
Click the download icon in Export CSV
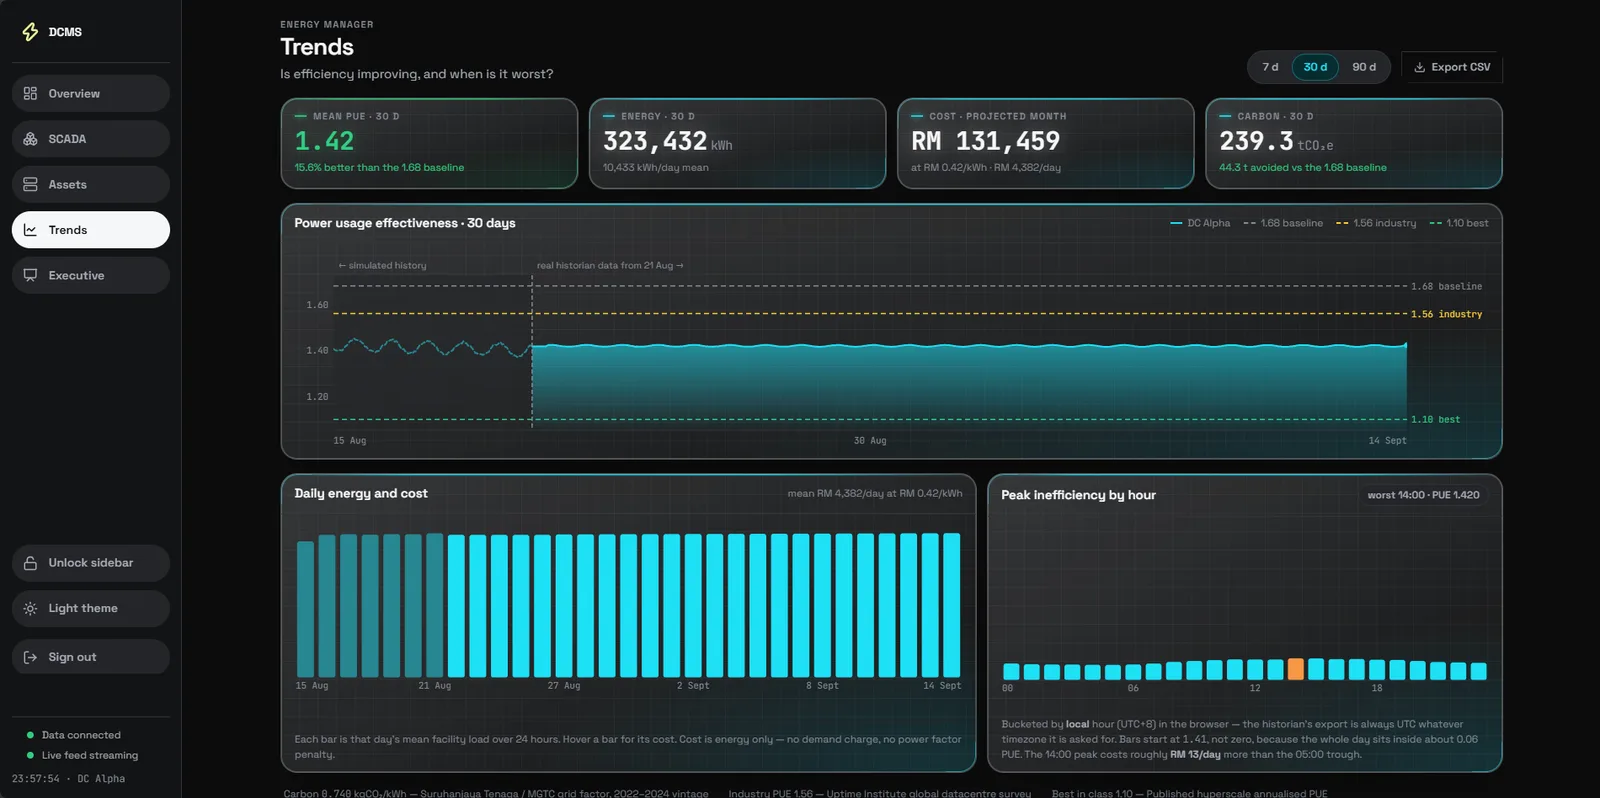tap(1419, 67)
